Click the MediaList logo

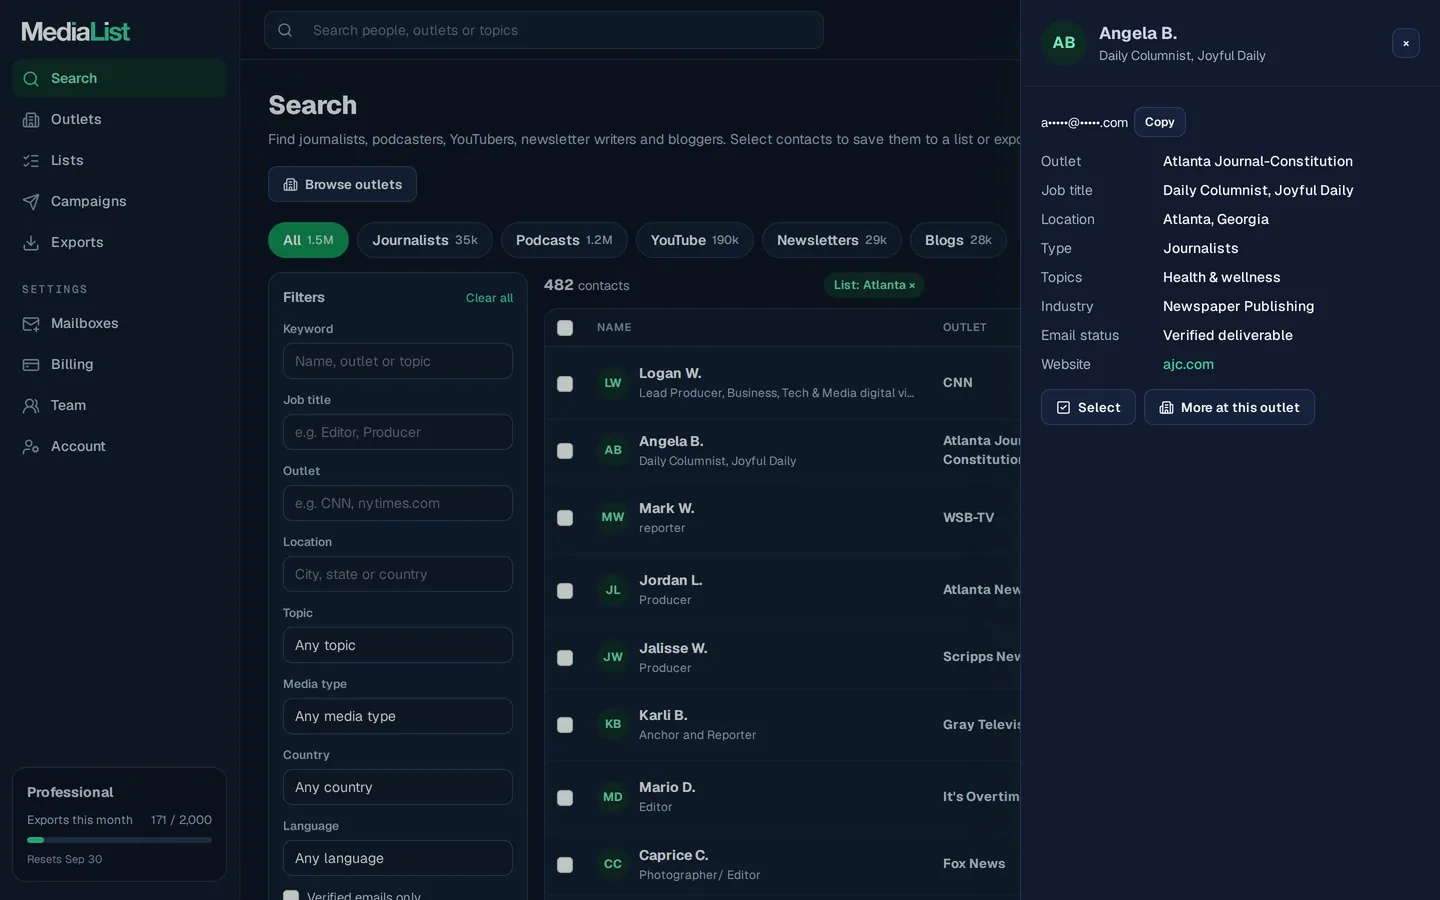point(76,32)
